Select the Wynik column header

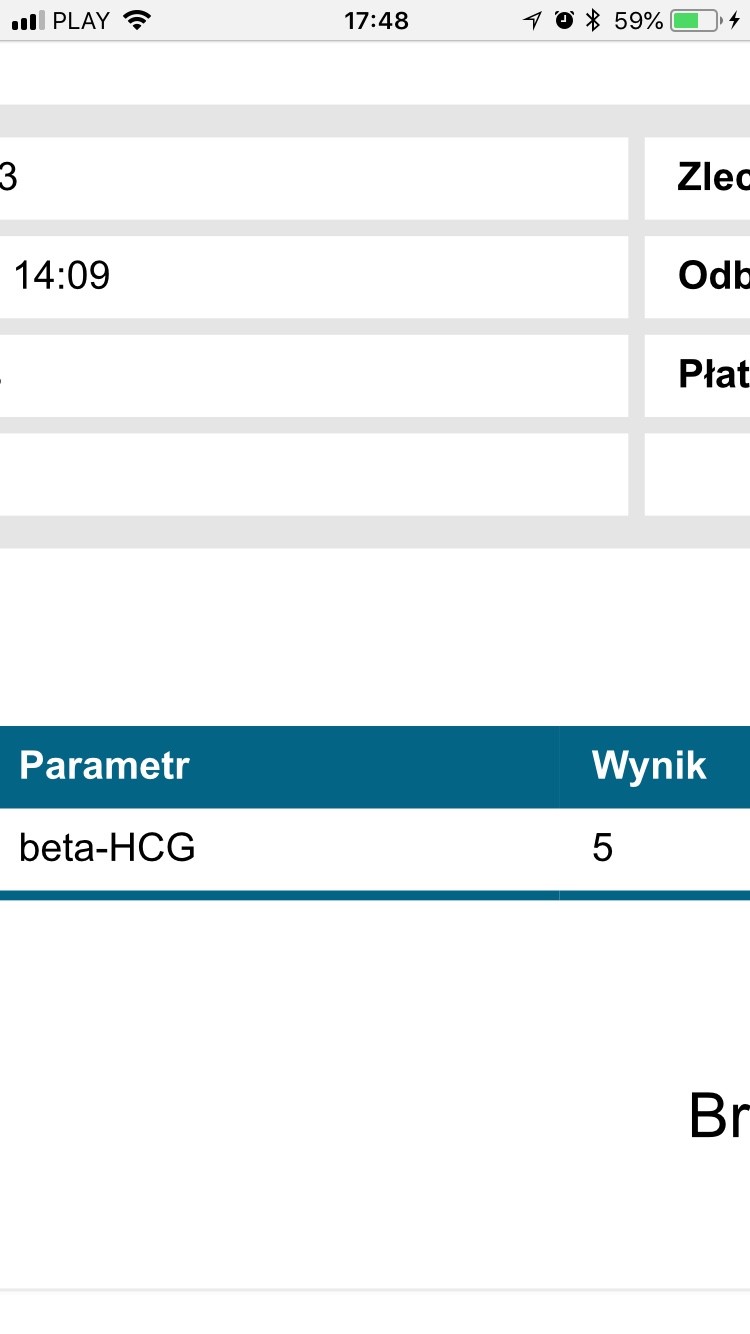tap(649, 766)
